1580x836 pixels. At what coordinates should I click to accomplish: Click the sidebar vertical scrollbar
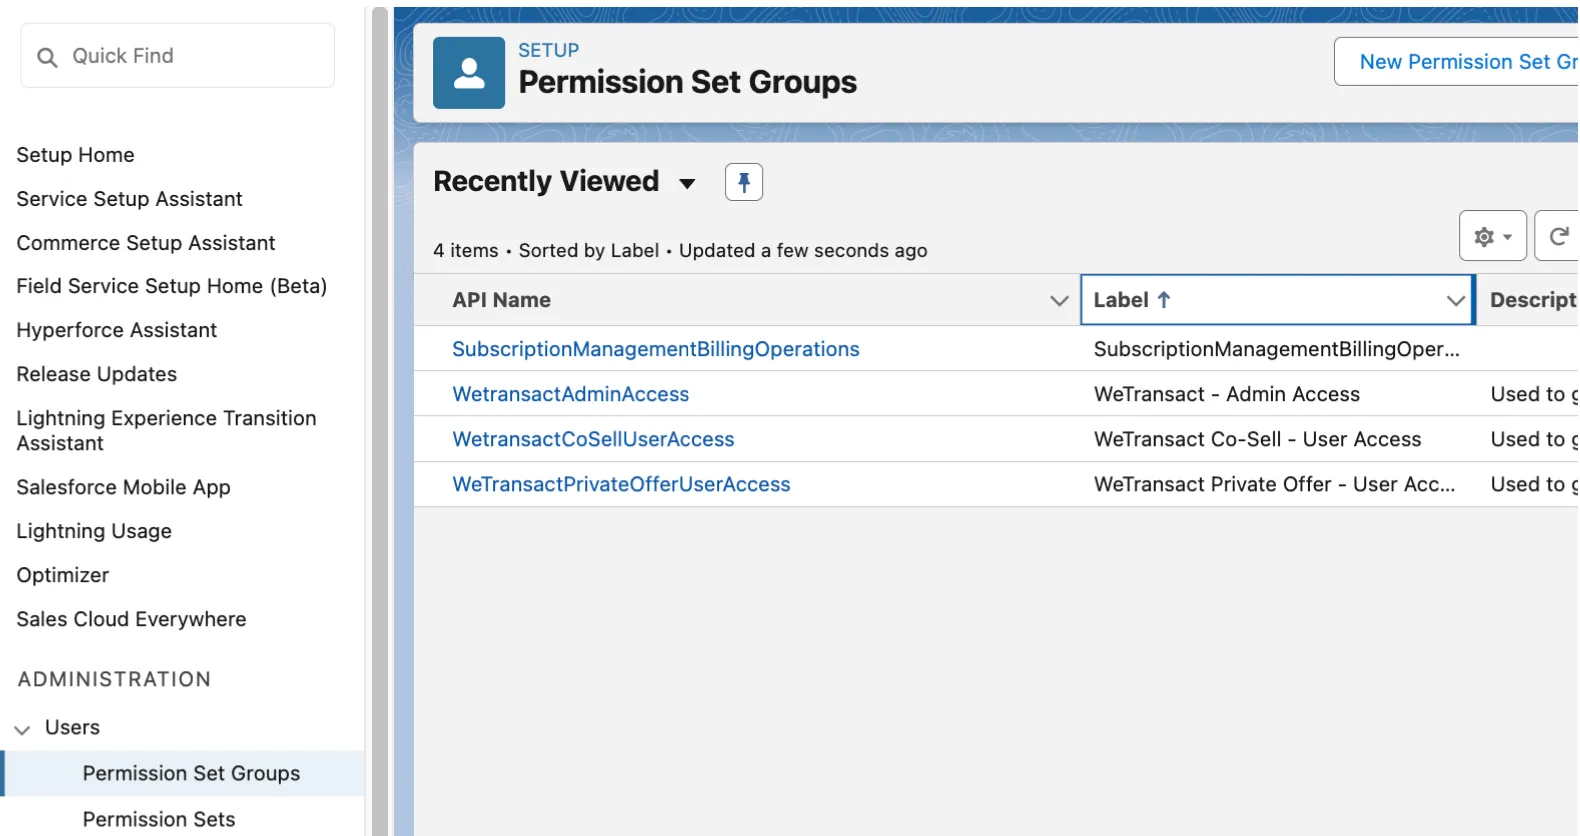[x=379, y=420]
